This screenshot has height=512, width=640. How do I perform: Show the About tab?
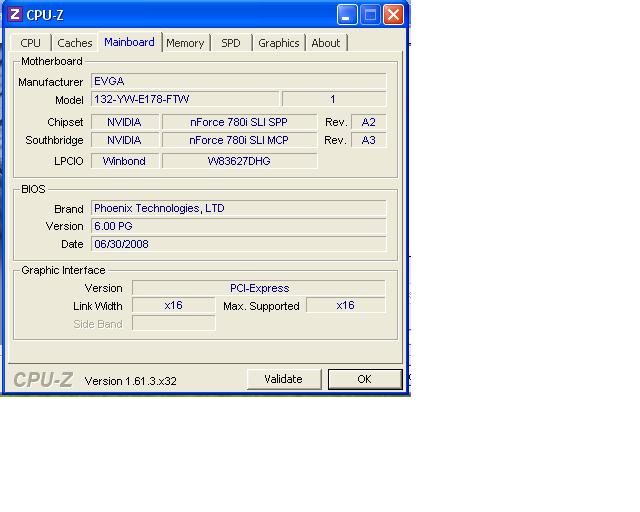pyautogui.click(x=326, y=43)
